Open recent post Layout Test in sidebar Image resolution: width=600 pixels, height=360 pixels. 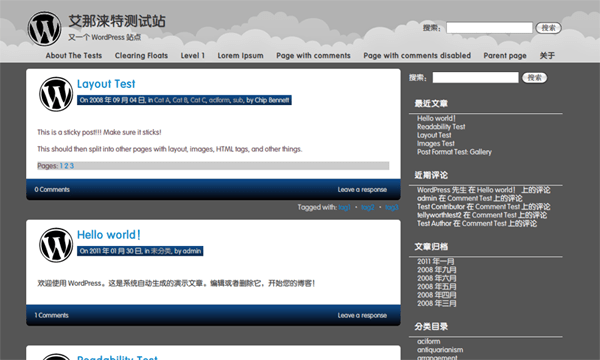pyautogui.click(x=434, y=135)
